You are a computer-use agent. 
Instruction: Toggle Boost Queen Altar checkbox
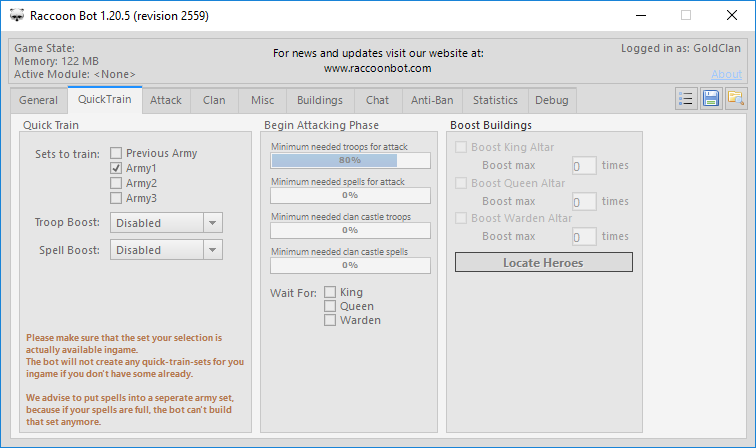461,183
